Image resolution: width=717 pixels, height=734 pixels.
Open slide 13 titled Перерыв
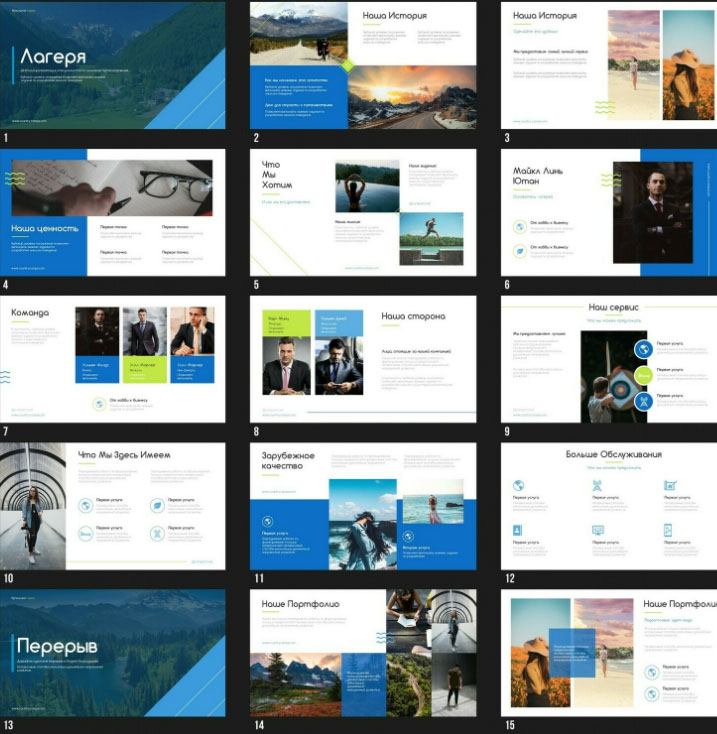click(113, 653)
